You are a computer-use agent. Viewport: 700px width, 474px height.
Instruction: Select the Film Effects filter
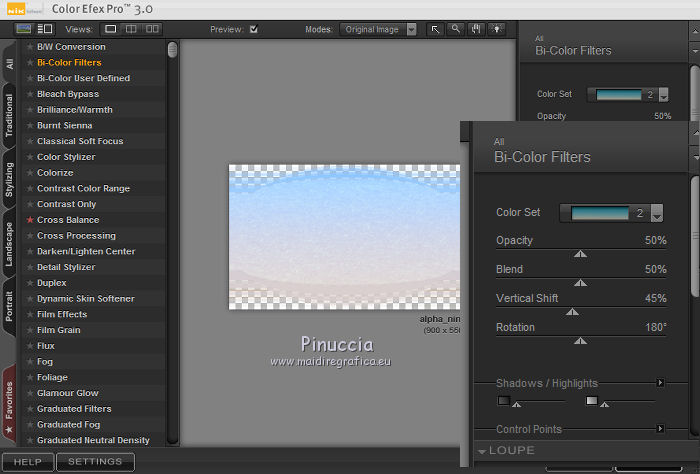point(62,314)
